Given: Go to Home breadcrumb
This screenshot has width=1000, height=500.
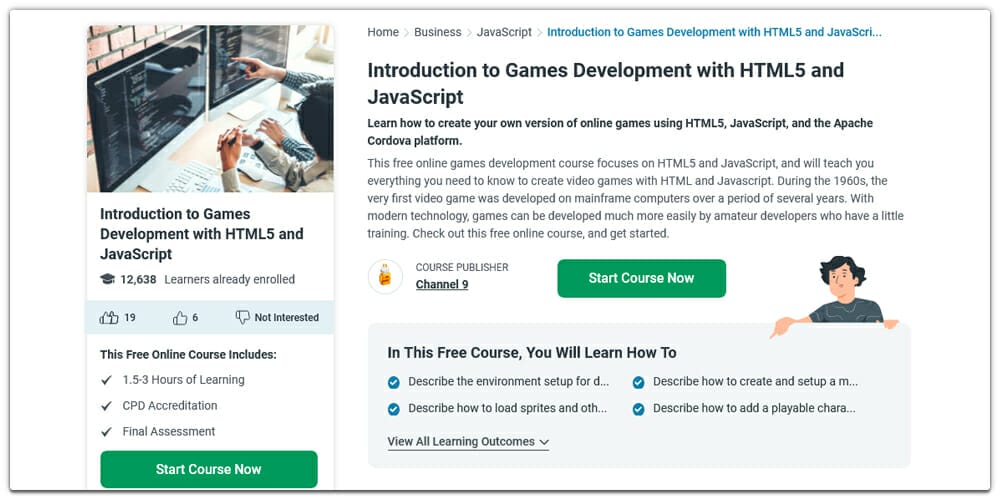Looking at the screenshot, I should [383, 33].
